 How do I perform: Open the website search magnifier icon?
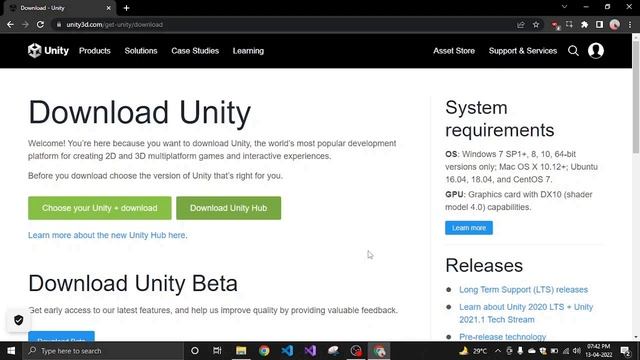point(573,51)
